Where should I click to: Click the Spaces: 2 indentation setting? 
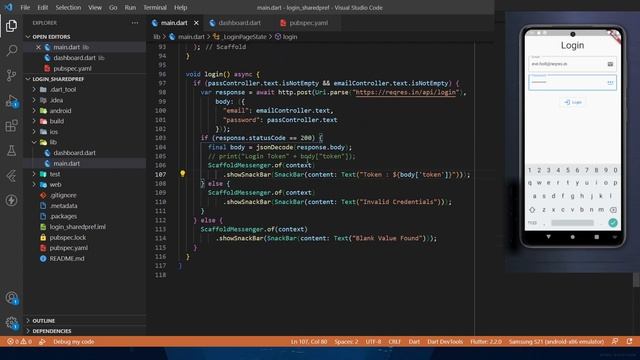(x=346, y=342)
